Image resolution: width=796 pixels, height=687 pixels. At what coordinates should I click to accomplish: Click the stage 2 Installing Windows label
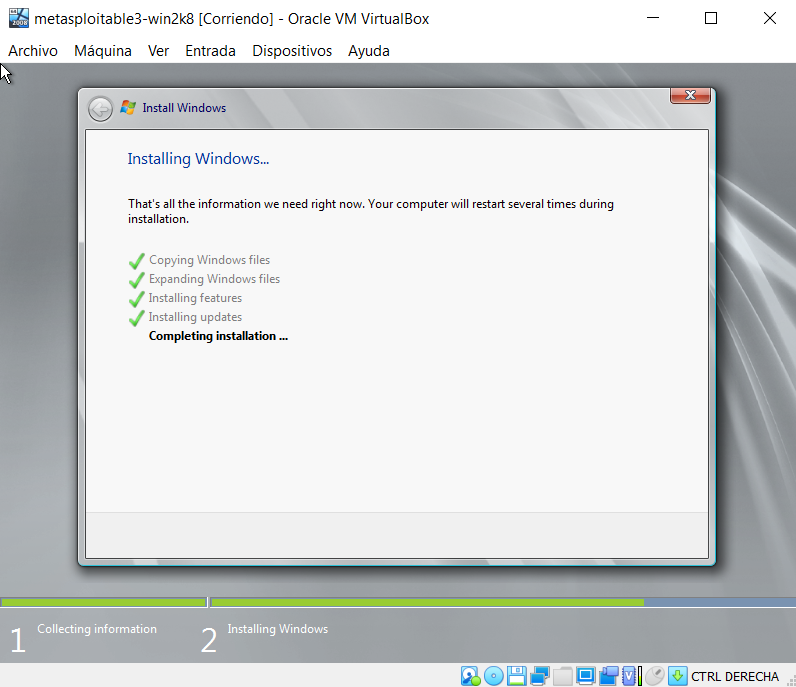pyautogui.click(x=278, y=629)
